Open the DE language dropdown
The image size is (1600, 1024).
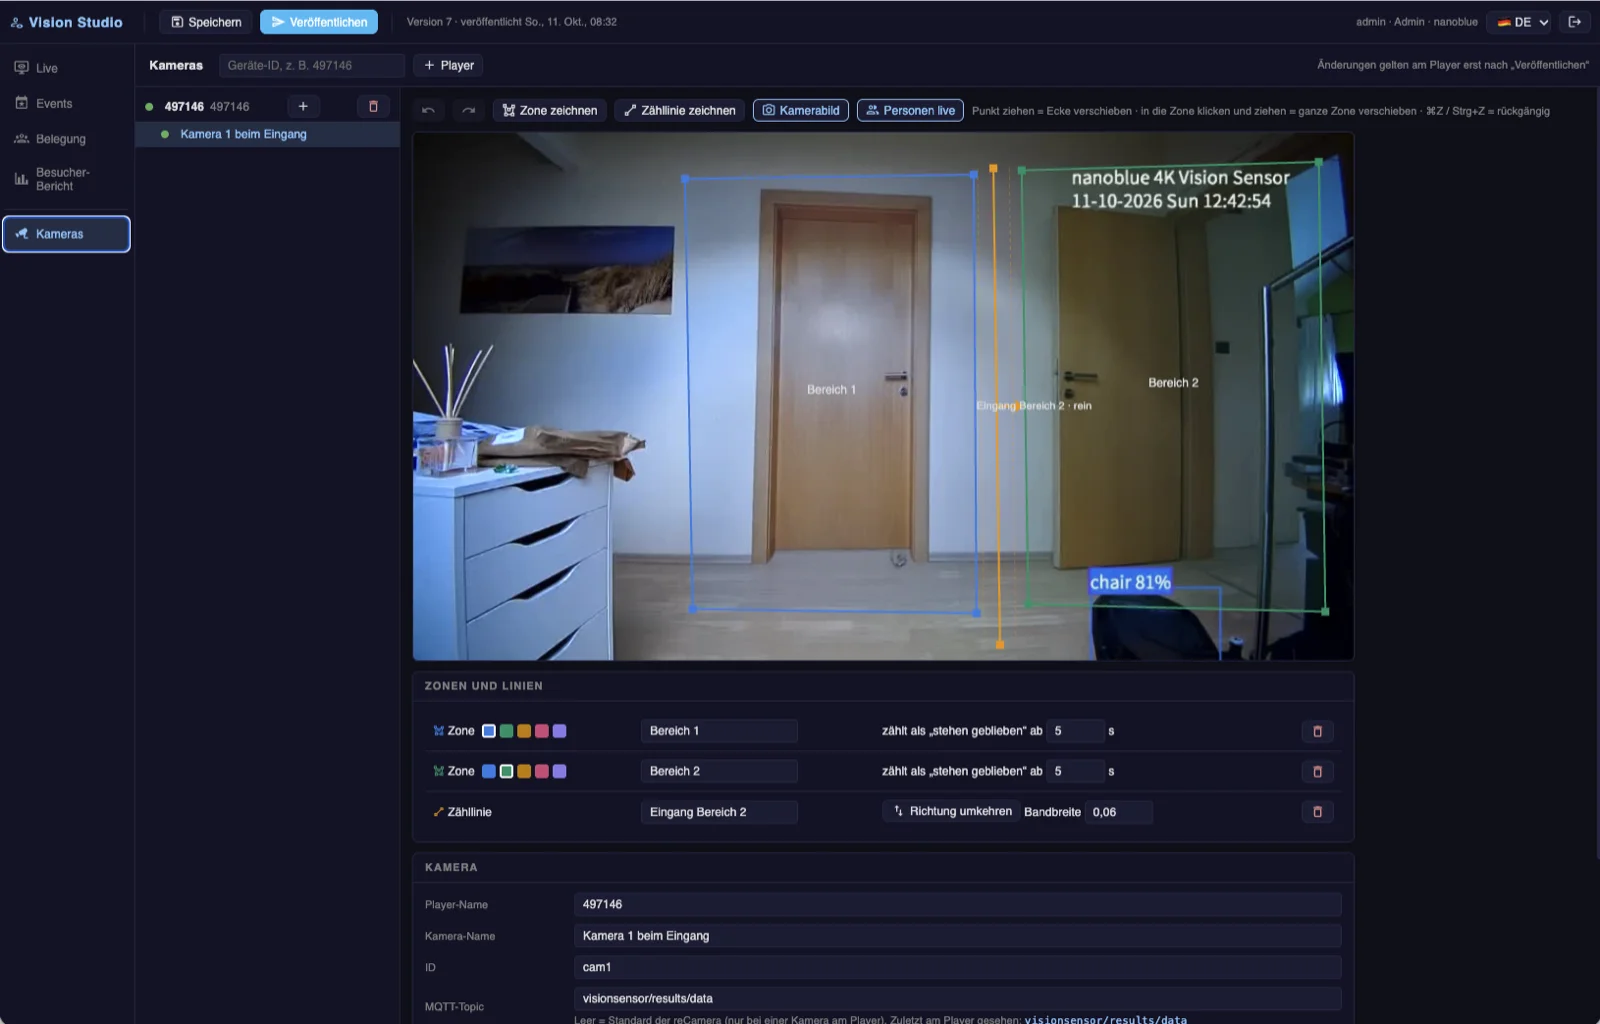(x=1519, y=22)
